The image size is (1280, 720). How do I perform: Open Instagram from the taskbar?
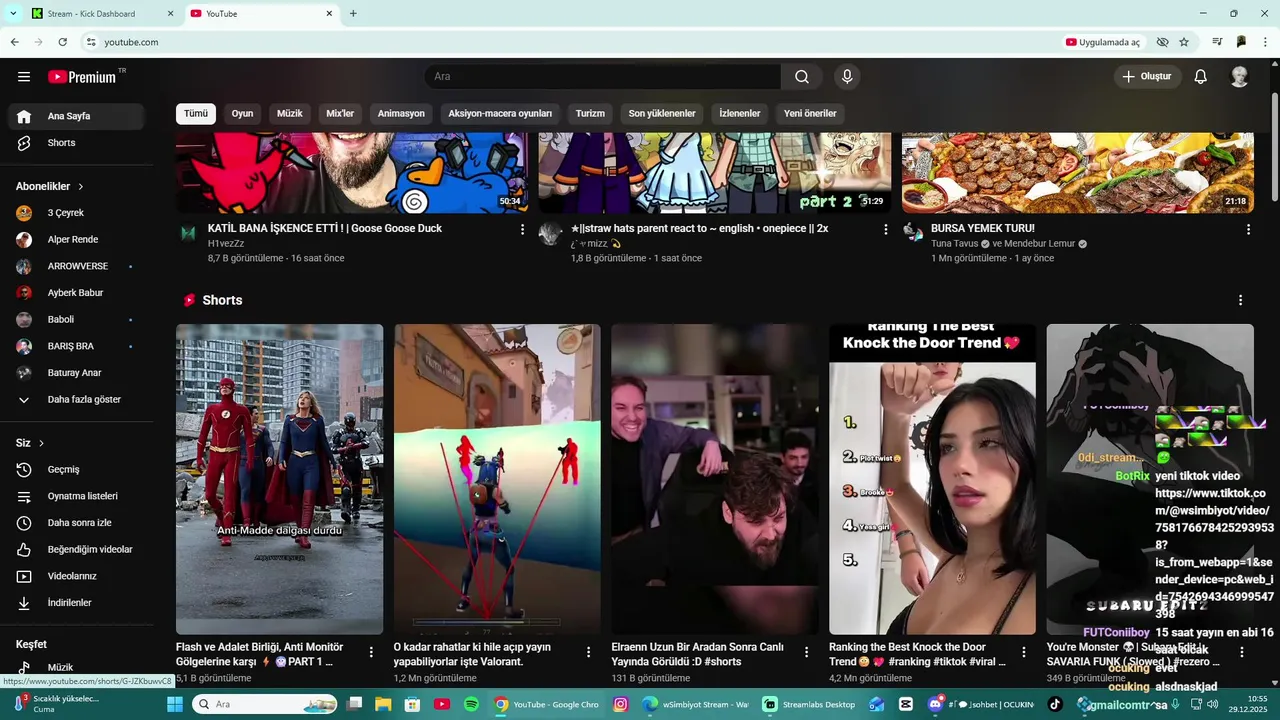620,704
